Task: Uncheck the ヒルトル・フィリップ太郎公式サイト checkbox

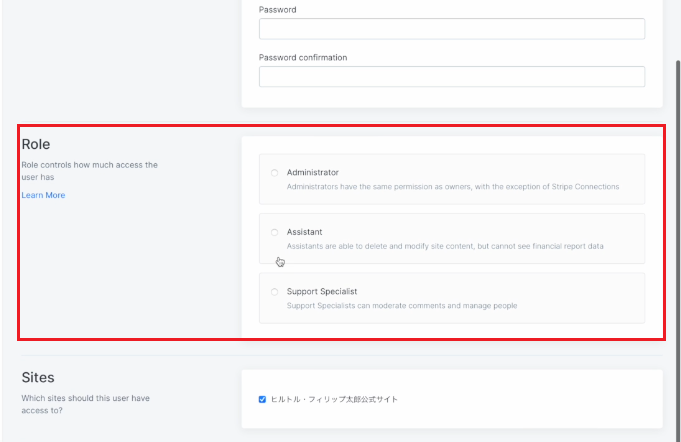Action: pyautogui.click(x=262, y=399)
